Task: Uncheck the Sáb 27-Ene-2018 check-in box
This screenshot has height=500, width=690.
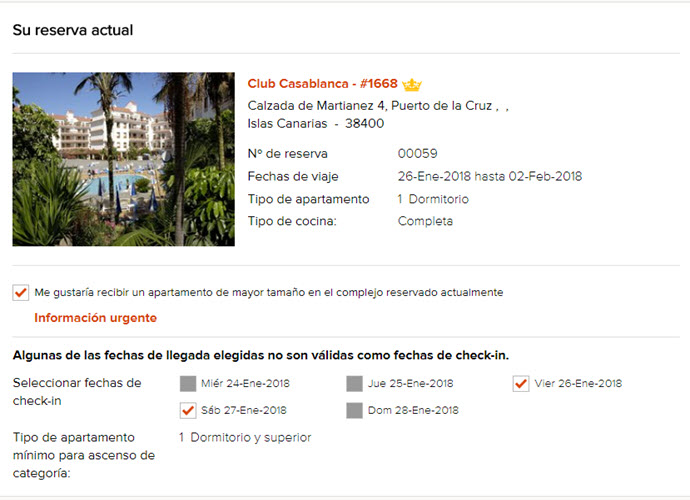Action: (x=188, y=410)
